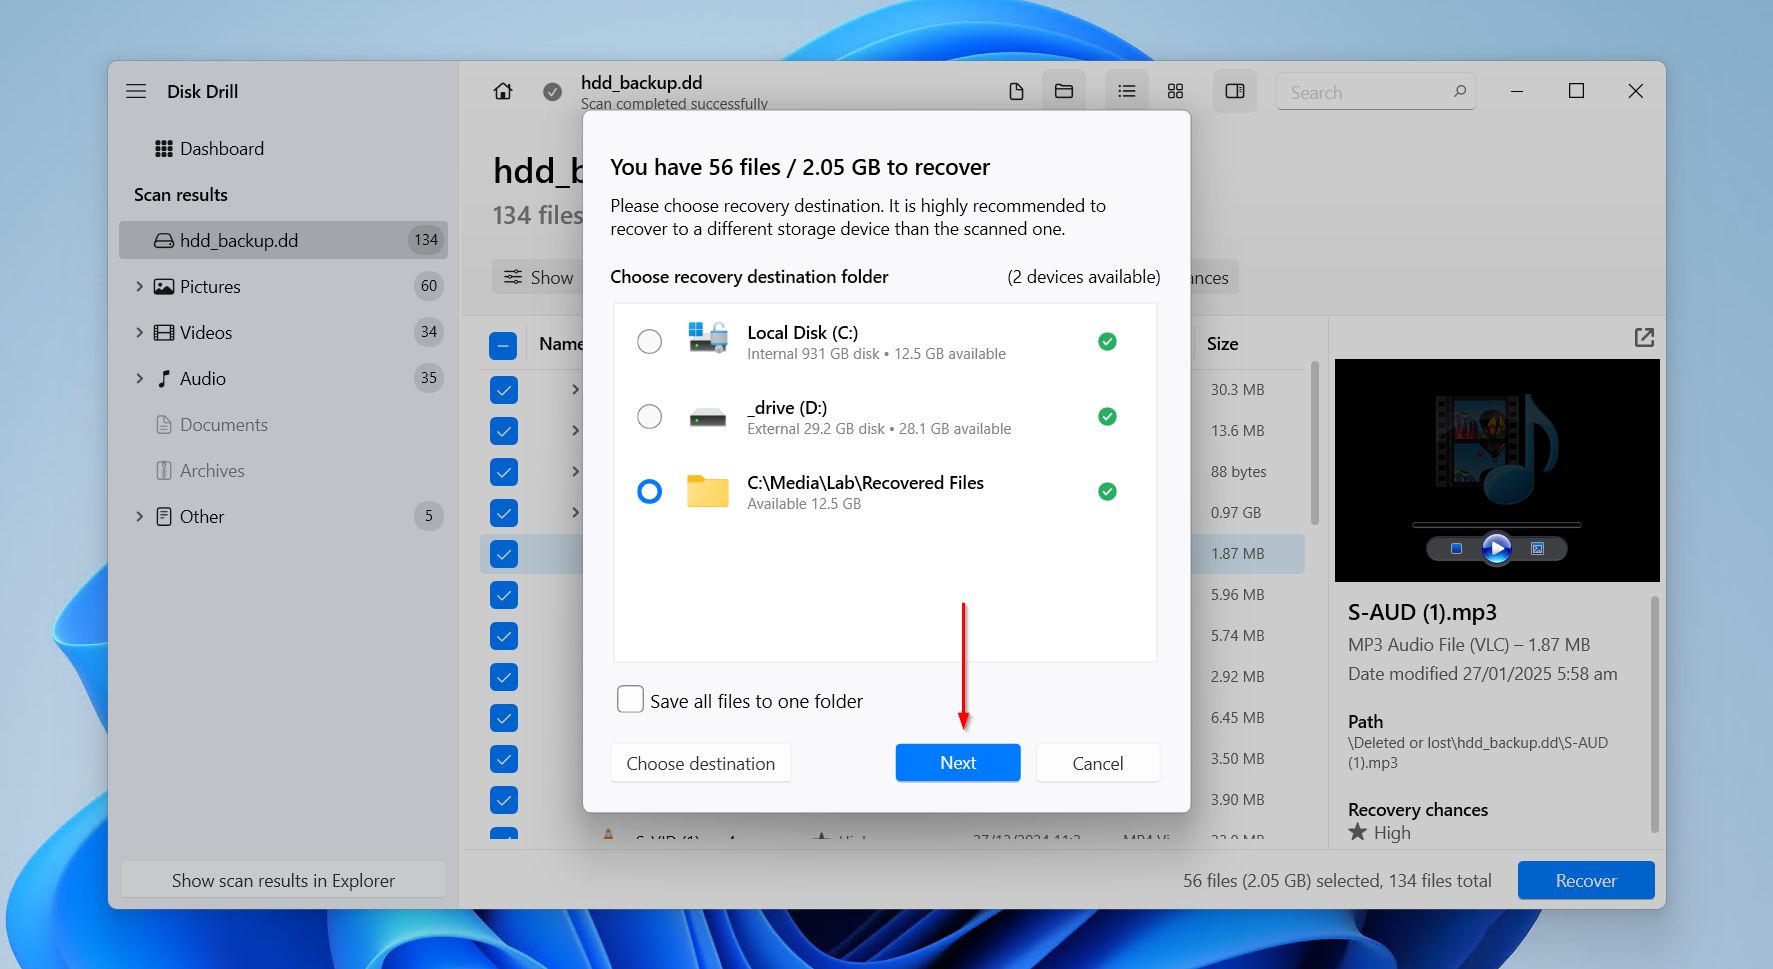This screenshot has height=969, width=1773.
Task: Select the folder view icon in the toolbar
Action: click(x=1063, y=91)
